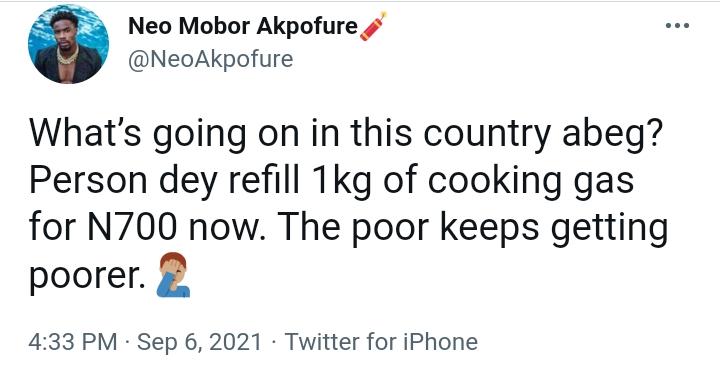
Task: Open the three-dot more options menu
Action: (x=677, y=26)
